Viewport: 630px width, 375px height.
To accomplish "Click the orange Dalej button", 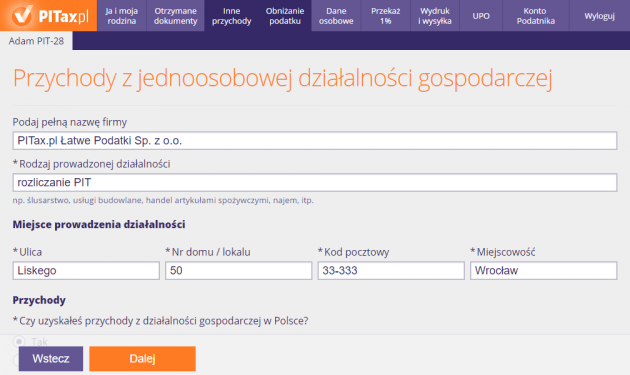I will click(x=142, y=359).
